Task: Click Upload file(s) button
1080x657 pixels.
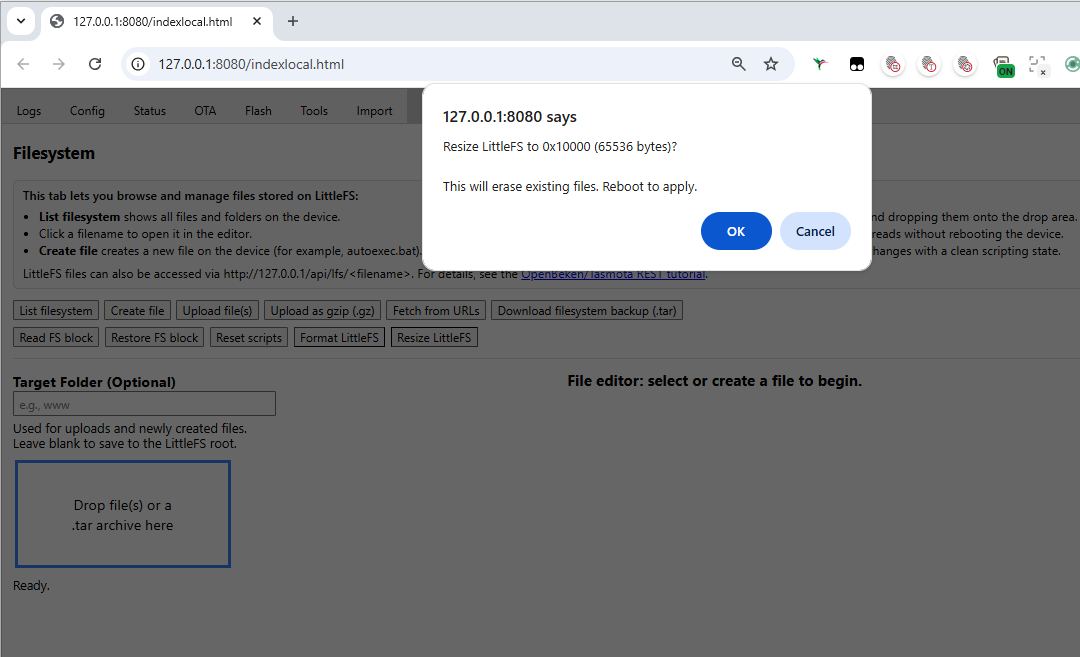Action: pyautogui.click(x=218, y=311)
